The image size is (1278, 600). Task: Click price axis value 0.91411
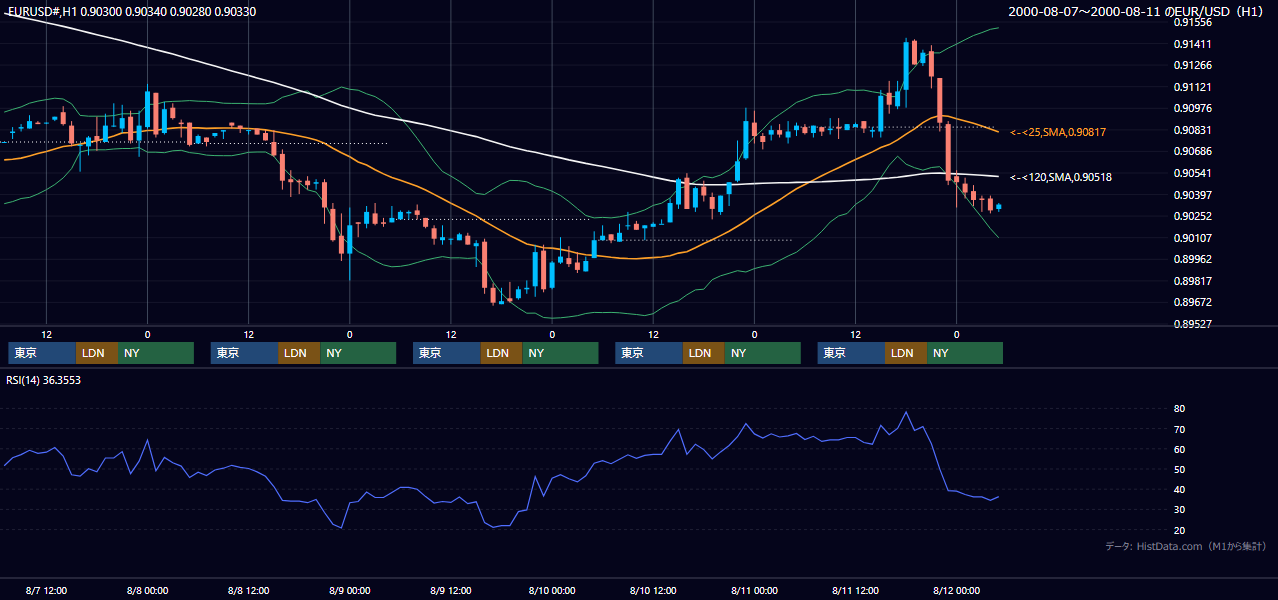tap(1193, 44)
